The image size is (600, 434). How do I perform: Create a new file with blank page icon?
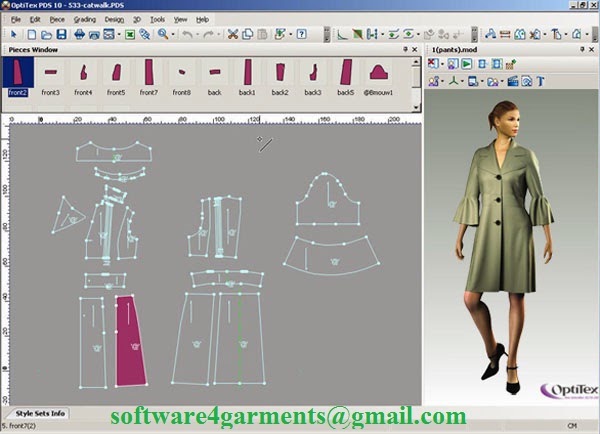32,34
